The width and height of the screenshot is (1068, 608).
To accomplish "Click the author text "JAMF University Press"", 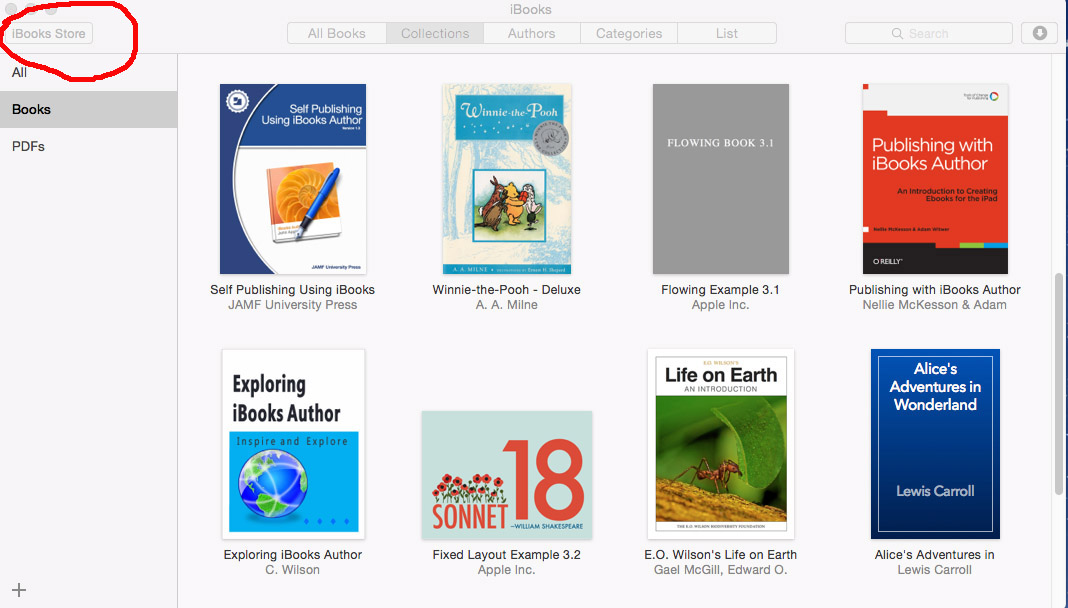I will point(292,305).
